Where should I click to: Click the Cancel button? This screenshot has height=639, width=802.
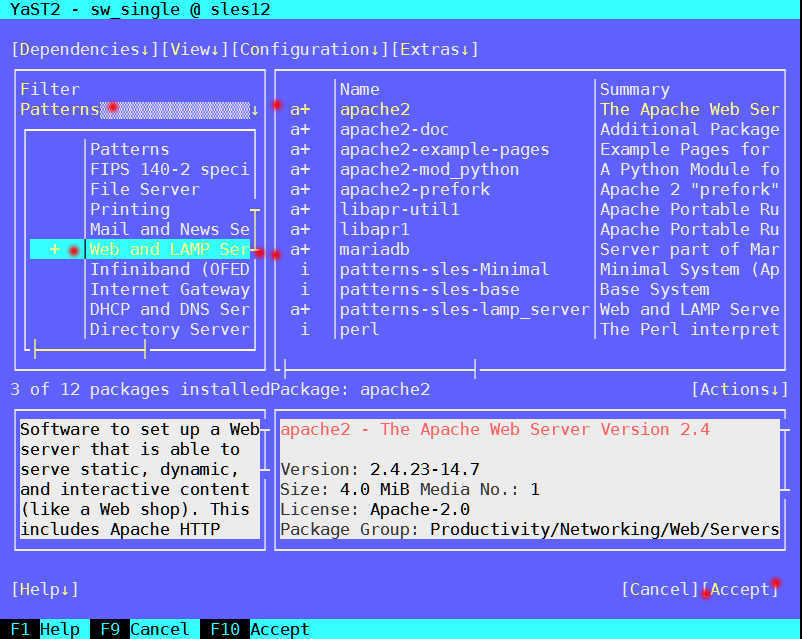[x=660, y=589]
